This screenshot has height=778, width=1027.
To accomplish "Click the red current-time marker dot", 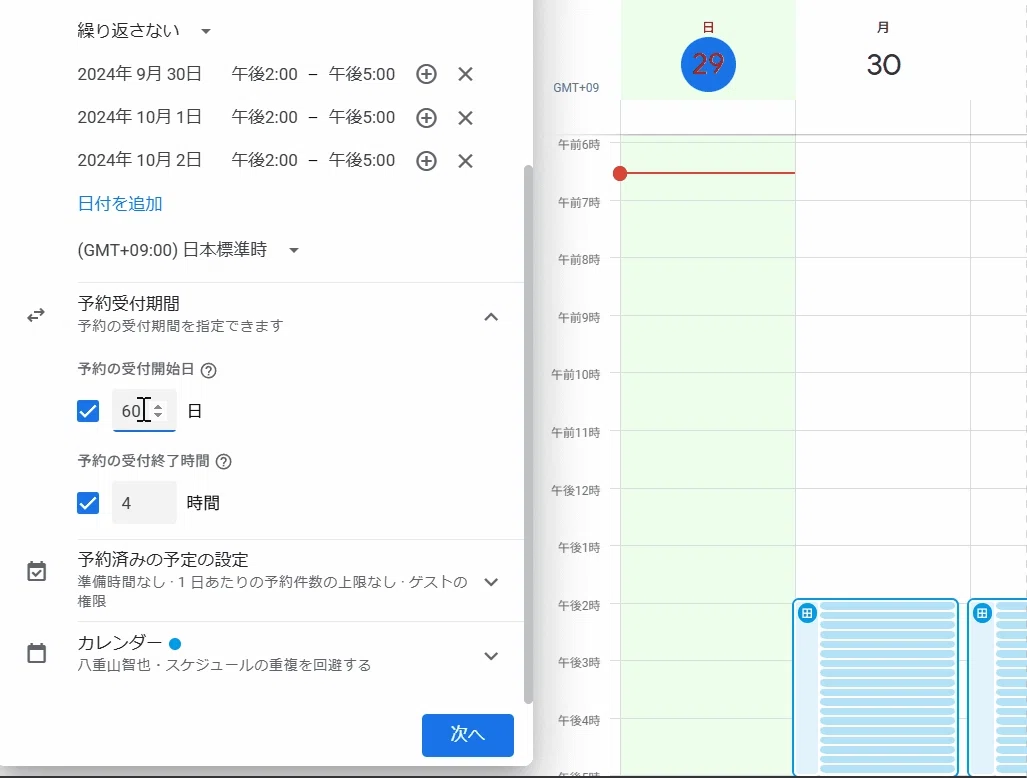I will coord(620,173).
